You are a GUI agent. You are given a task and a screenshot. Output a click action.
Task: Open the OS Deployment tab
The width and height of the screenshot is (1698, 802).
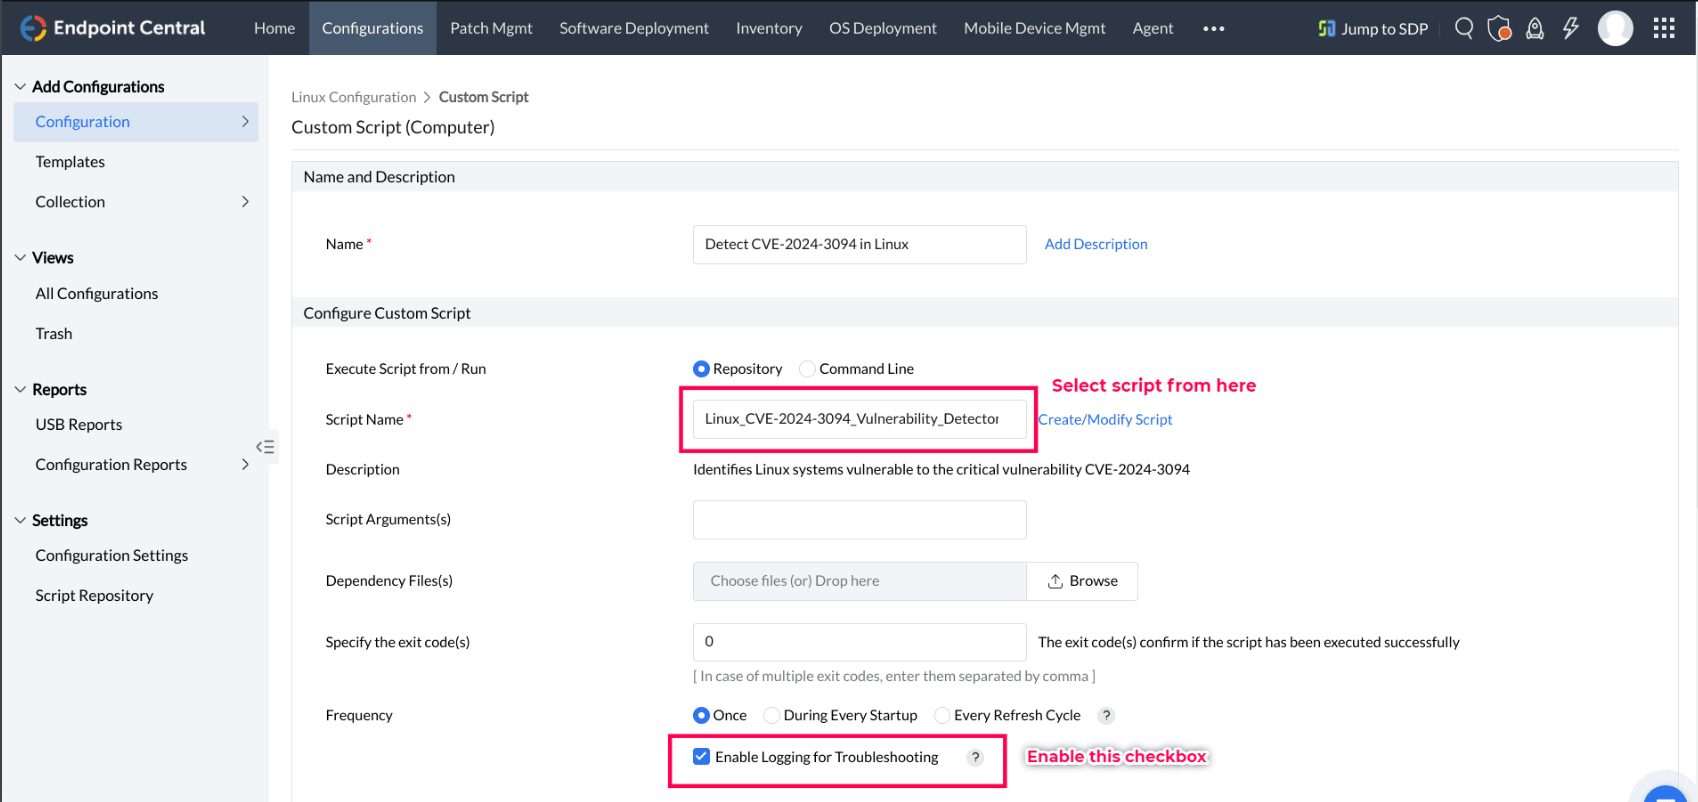click(x=883, y=28)
